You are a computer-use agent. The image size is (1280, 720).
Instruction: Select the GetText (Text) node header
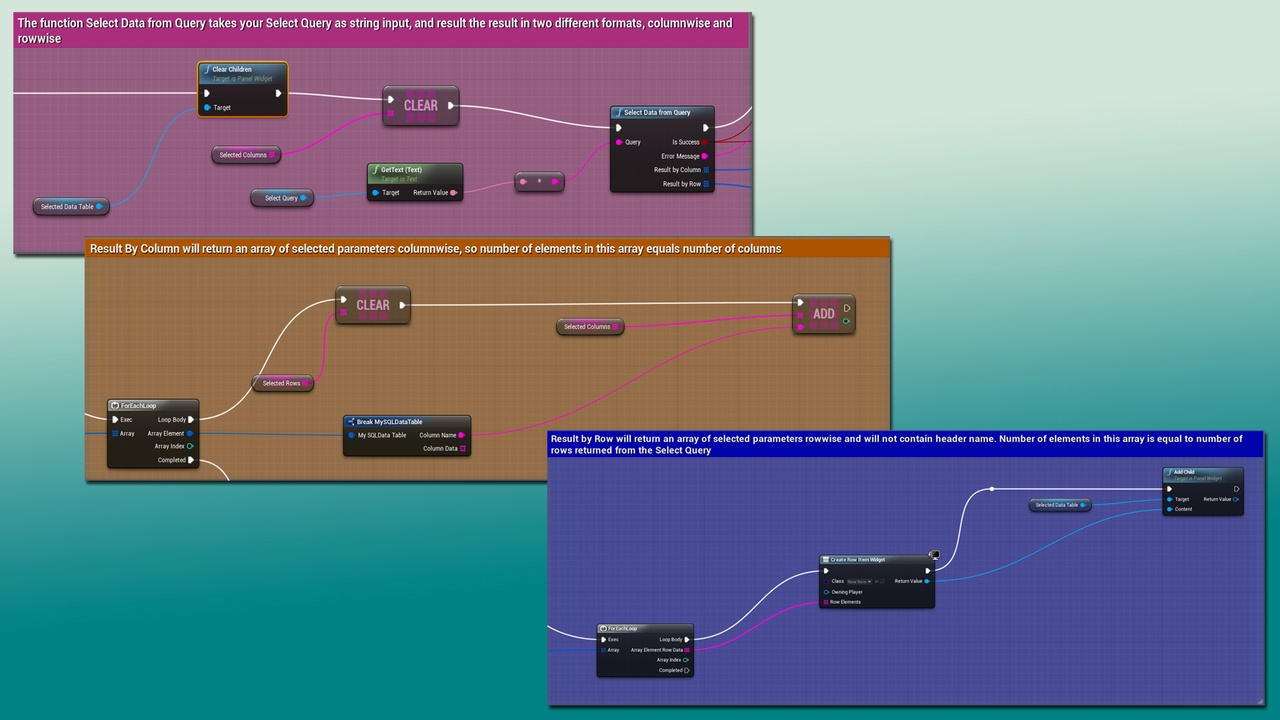click(x=415, y=173)
